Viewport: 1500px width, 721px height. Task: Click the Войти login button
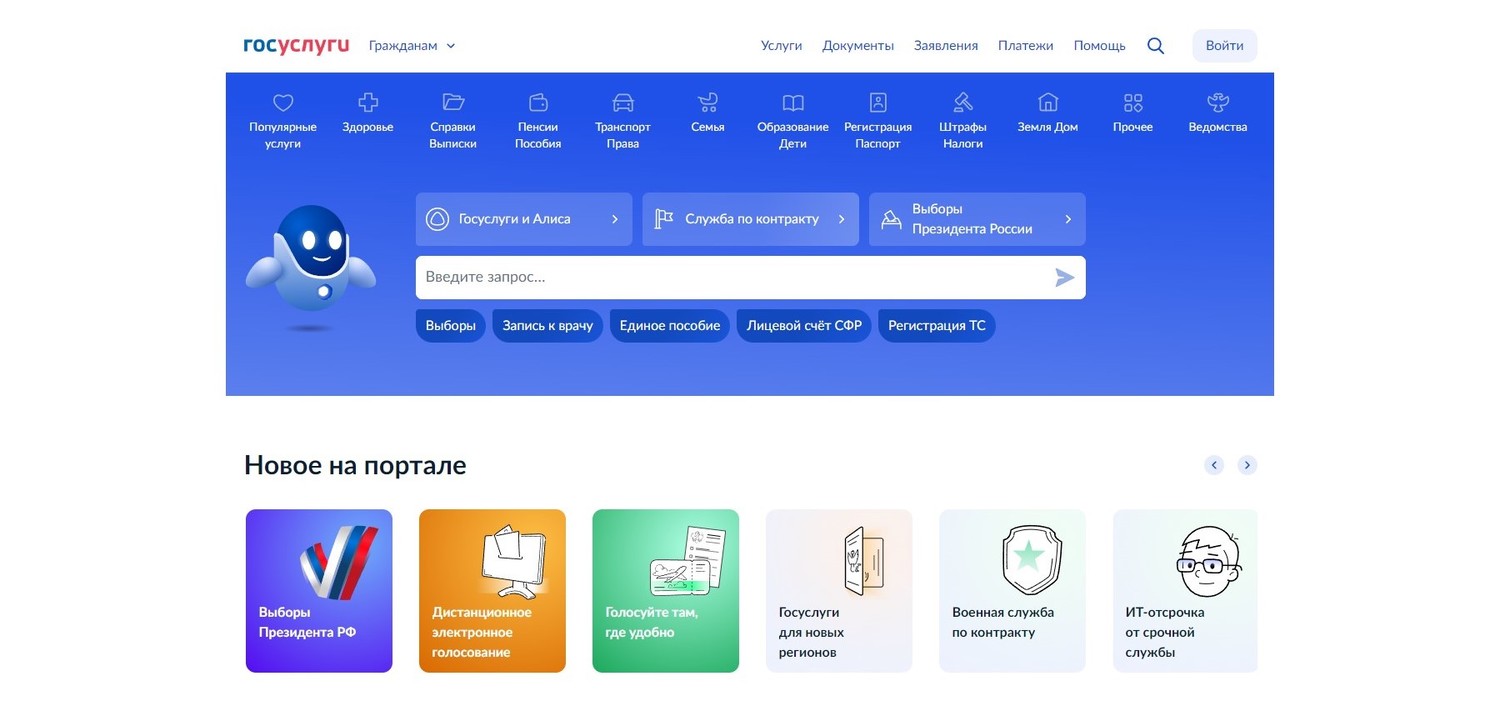[1225, 46]
